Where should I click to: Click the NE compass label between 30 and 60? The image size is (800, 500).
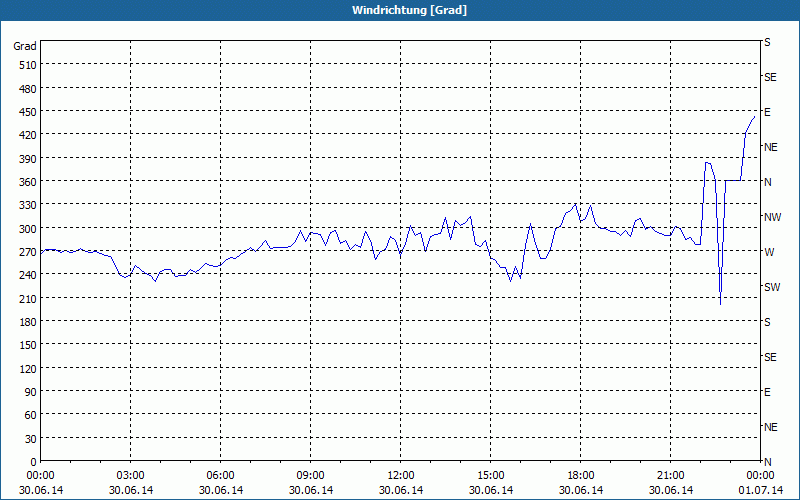point(771,427)
